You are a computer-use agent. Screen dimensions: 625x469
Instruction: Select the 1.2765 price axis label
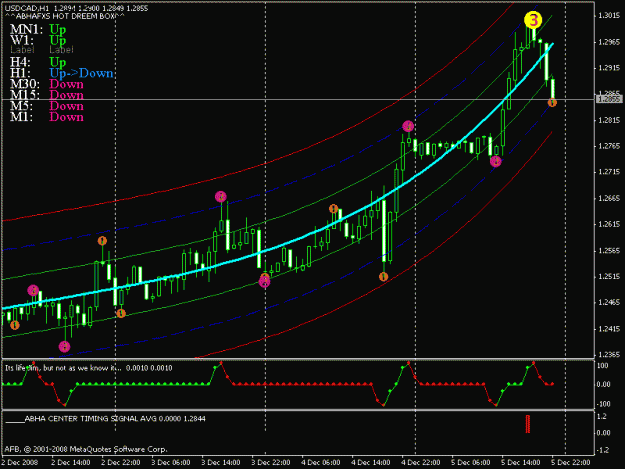(609, 146)
